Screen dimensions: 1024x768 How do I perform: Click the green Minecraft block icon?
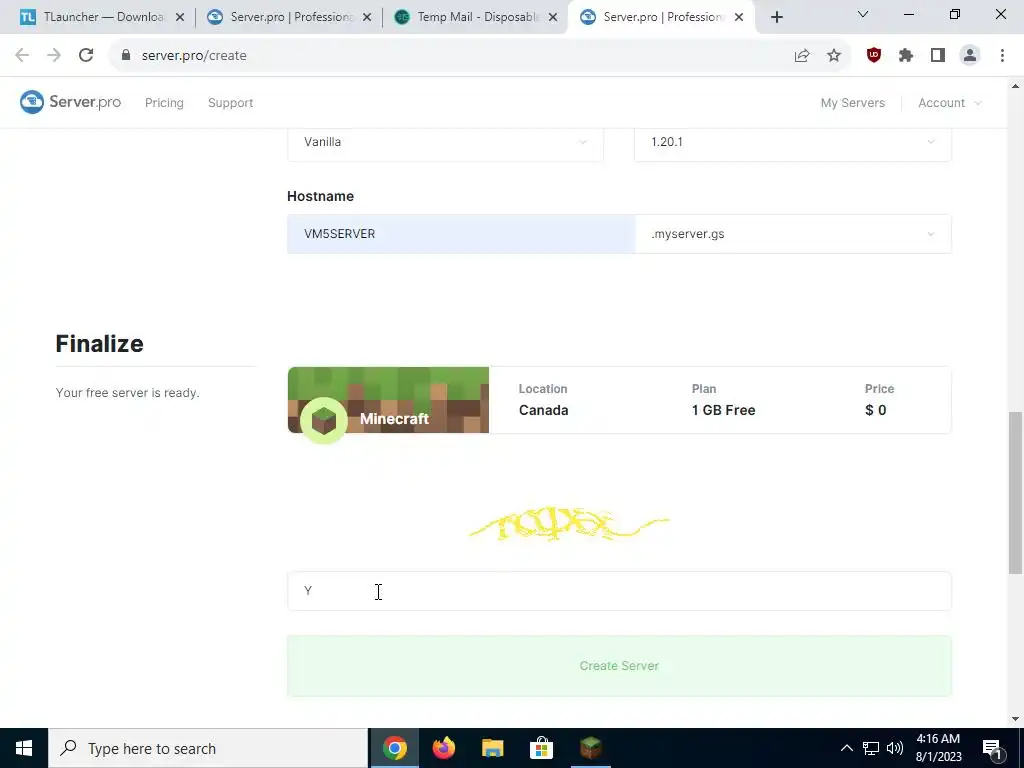click(324, 421)
